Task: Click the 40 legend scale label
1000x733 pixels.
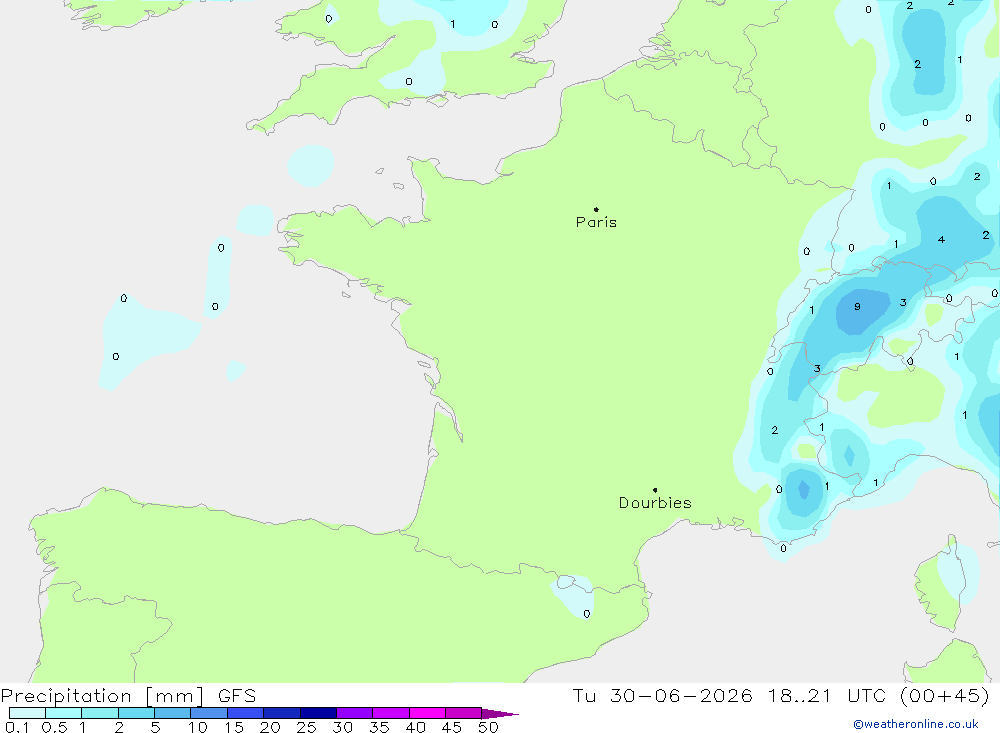Action: [415, 727]
